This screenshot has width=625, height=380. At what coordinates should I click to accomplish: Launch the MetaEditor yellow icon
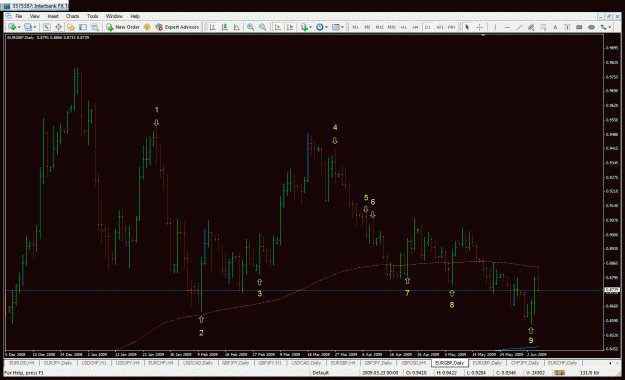(147, 27)
